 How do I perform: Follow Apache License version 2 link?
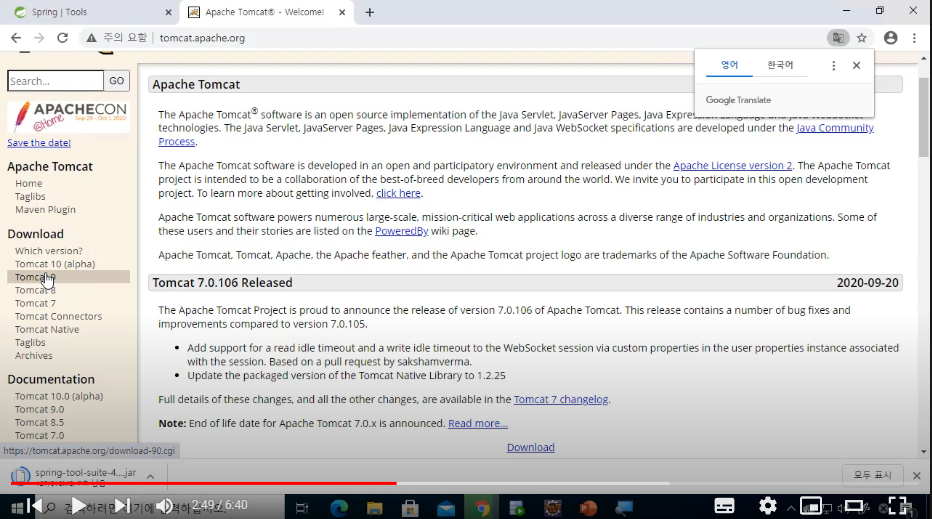pyautogui.click(x=732, y=165)
